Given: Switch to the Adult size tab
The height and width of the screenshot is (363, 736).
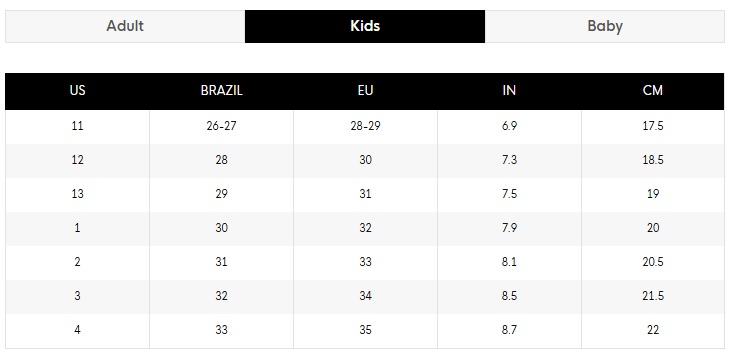Looking at the screenshot, I should 125,26.
